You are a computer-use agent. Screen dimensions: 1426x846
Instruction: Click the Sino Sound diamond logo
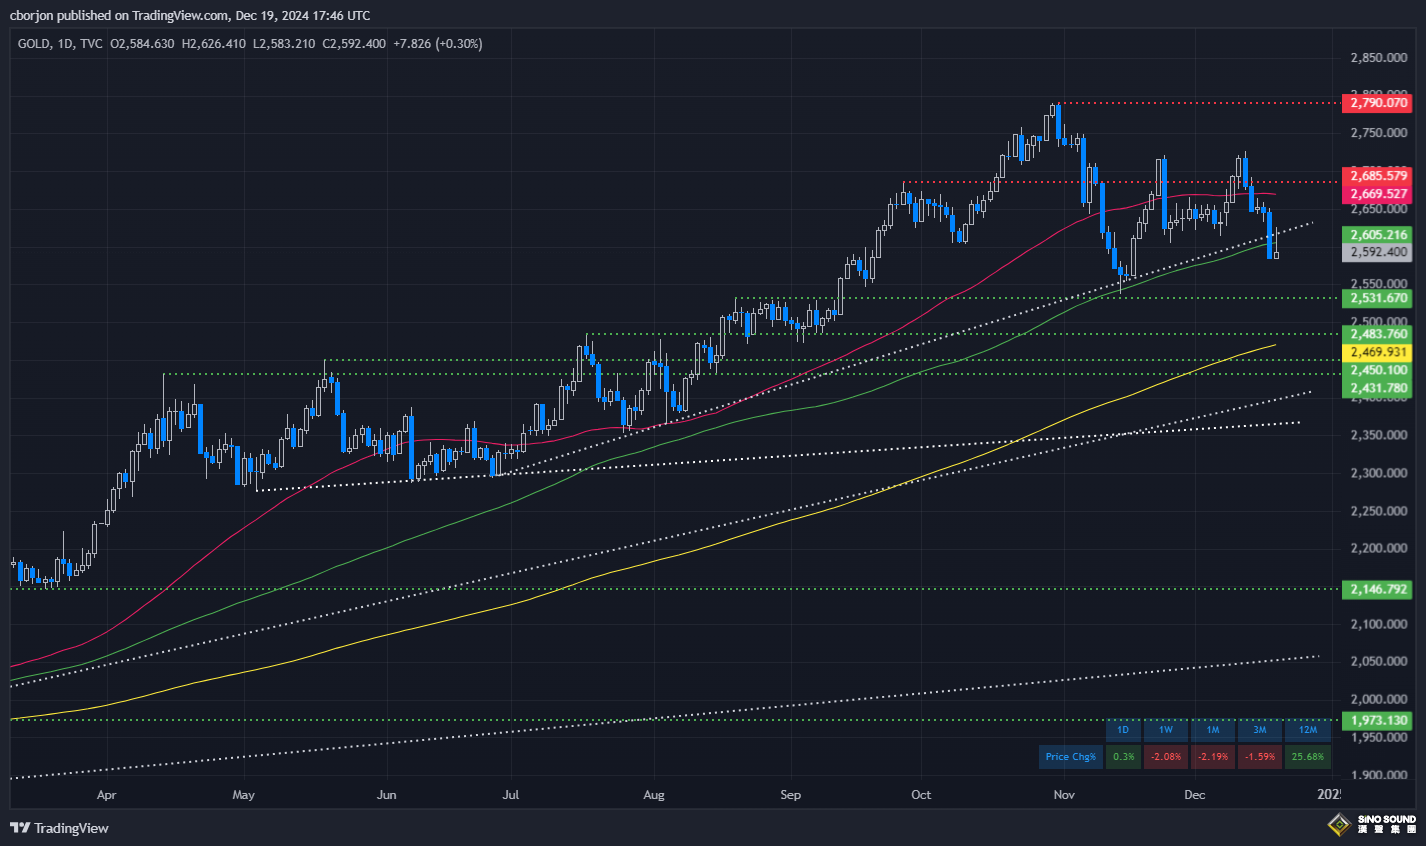coord(1338,825)
